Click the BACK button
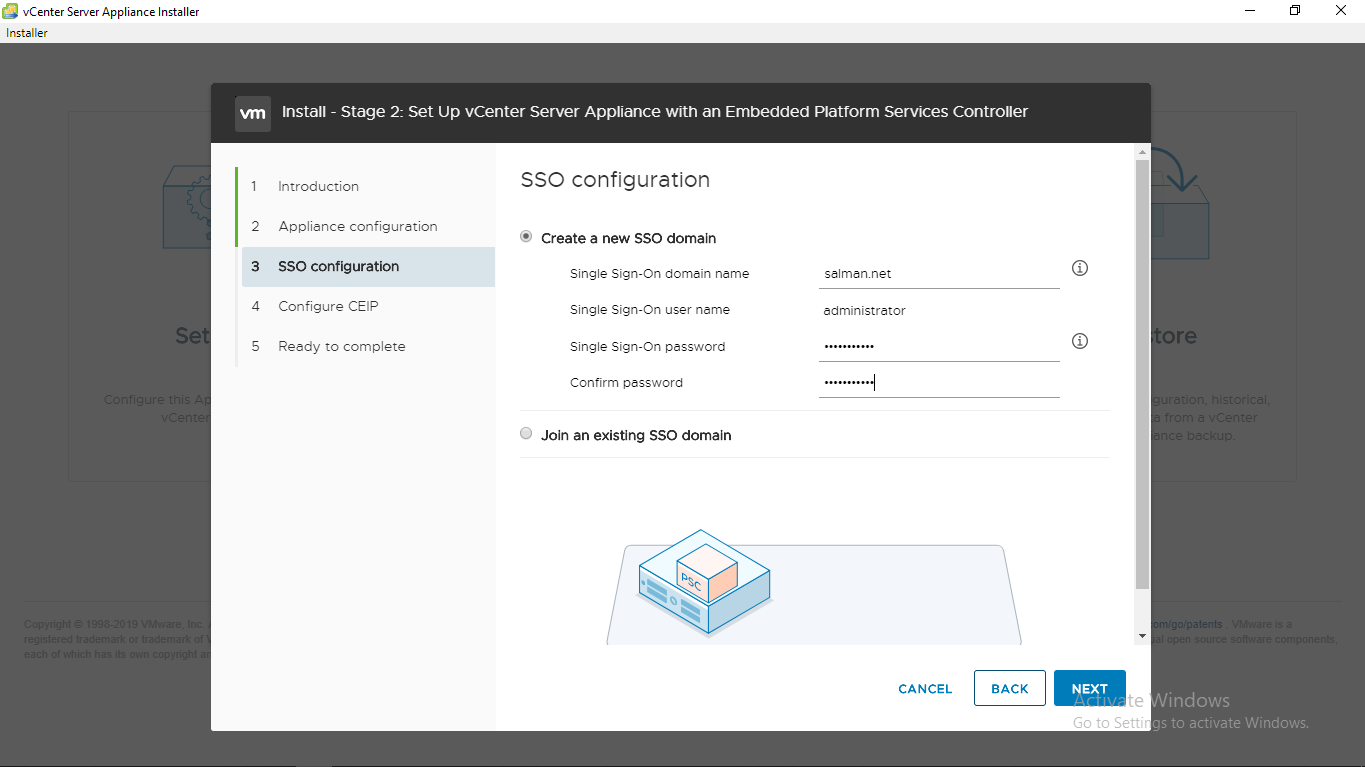The image size is (1365, 767). (1009, 688)
